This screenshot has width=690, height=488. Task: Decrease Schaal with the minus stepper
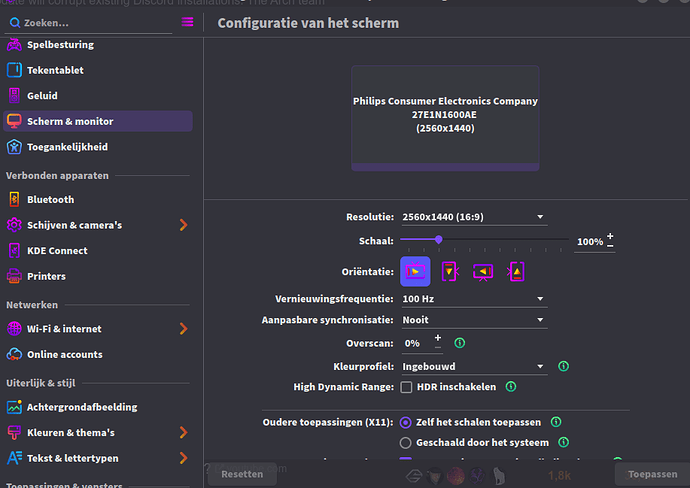click(610, 246)
